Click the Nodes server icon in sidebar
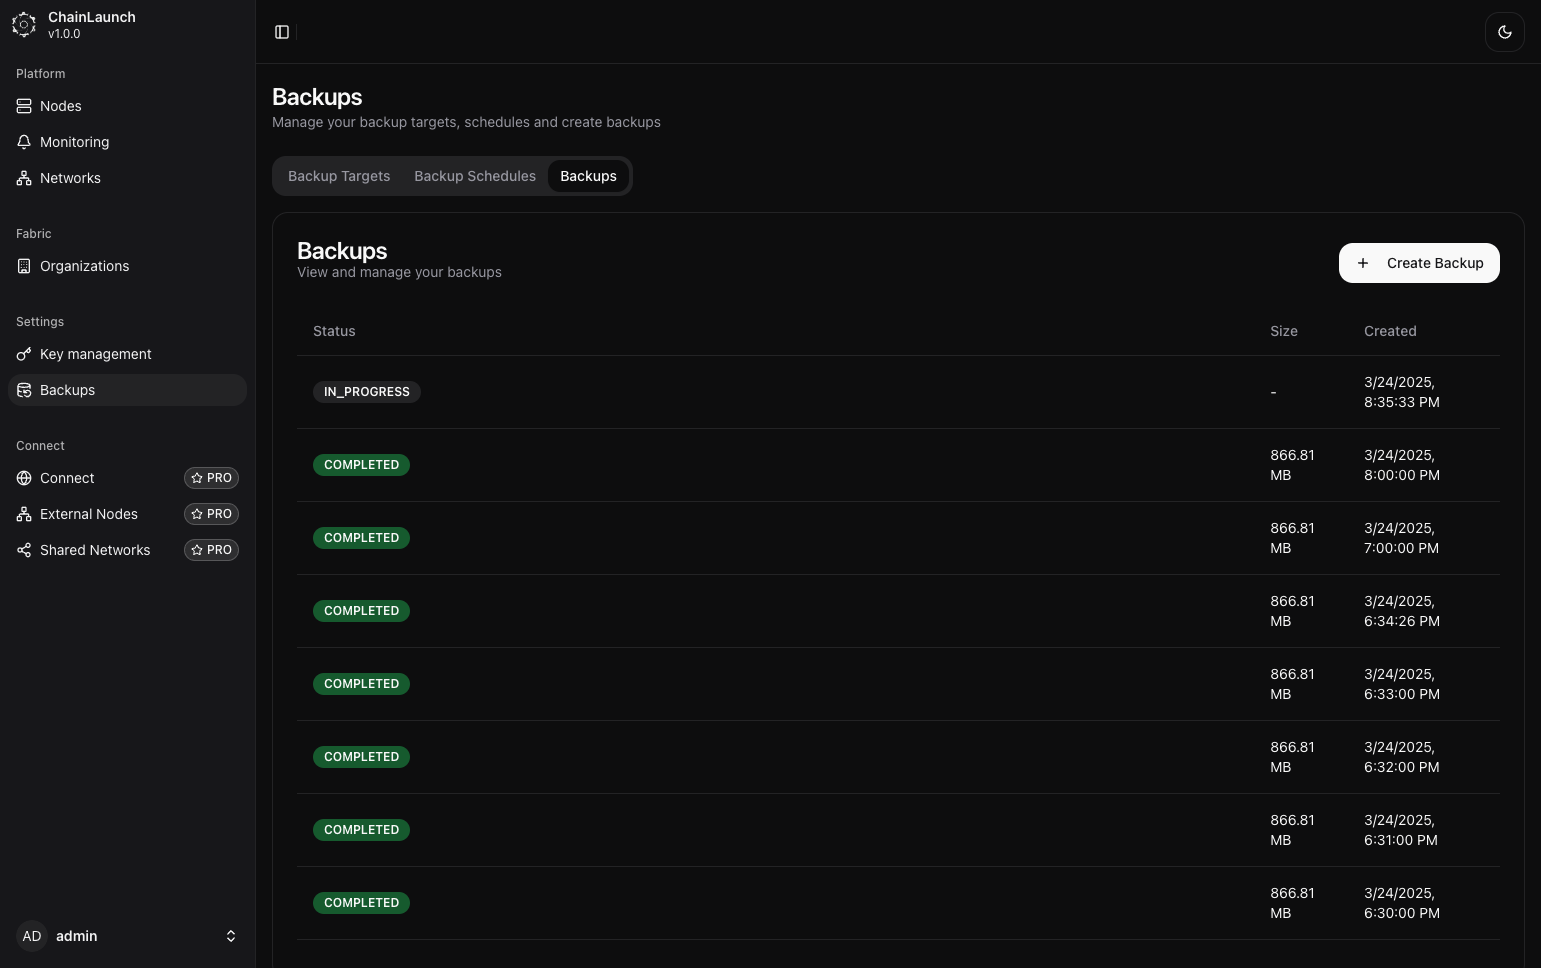The height and width of the screenshot is (968, 1541). pos(24,106)
